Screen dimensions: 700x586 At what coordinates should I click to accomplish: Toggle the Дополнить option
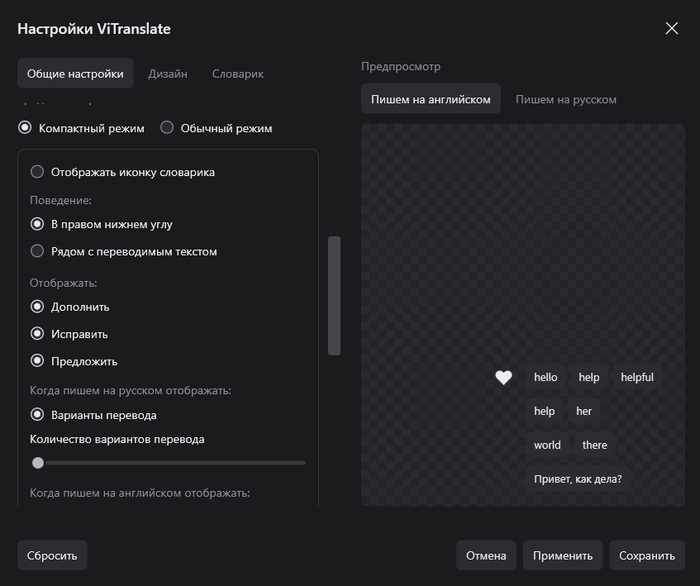click(x=37, y=307)
